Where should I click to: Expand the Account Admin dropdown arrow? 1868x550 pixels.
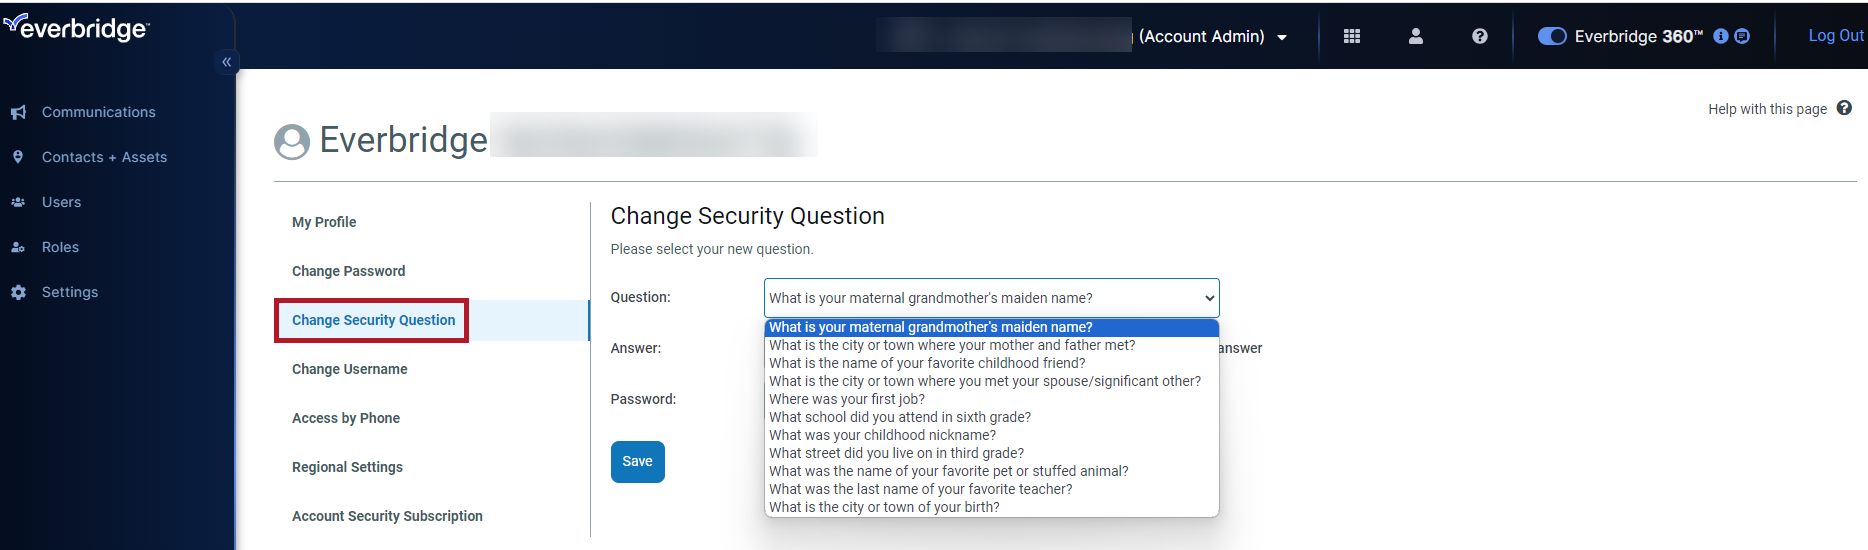coord(1282,38)
